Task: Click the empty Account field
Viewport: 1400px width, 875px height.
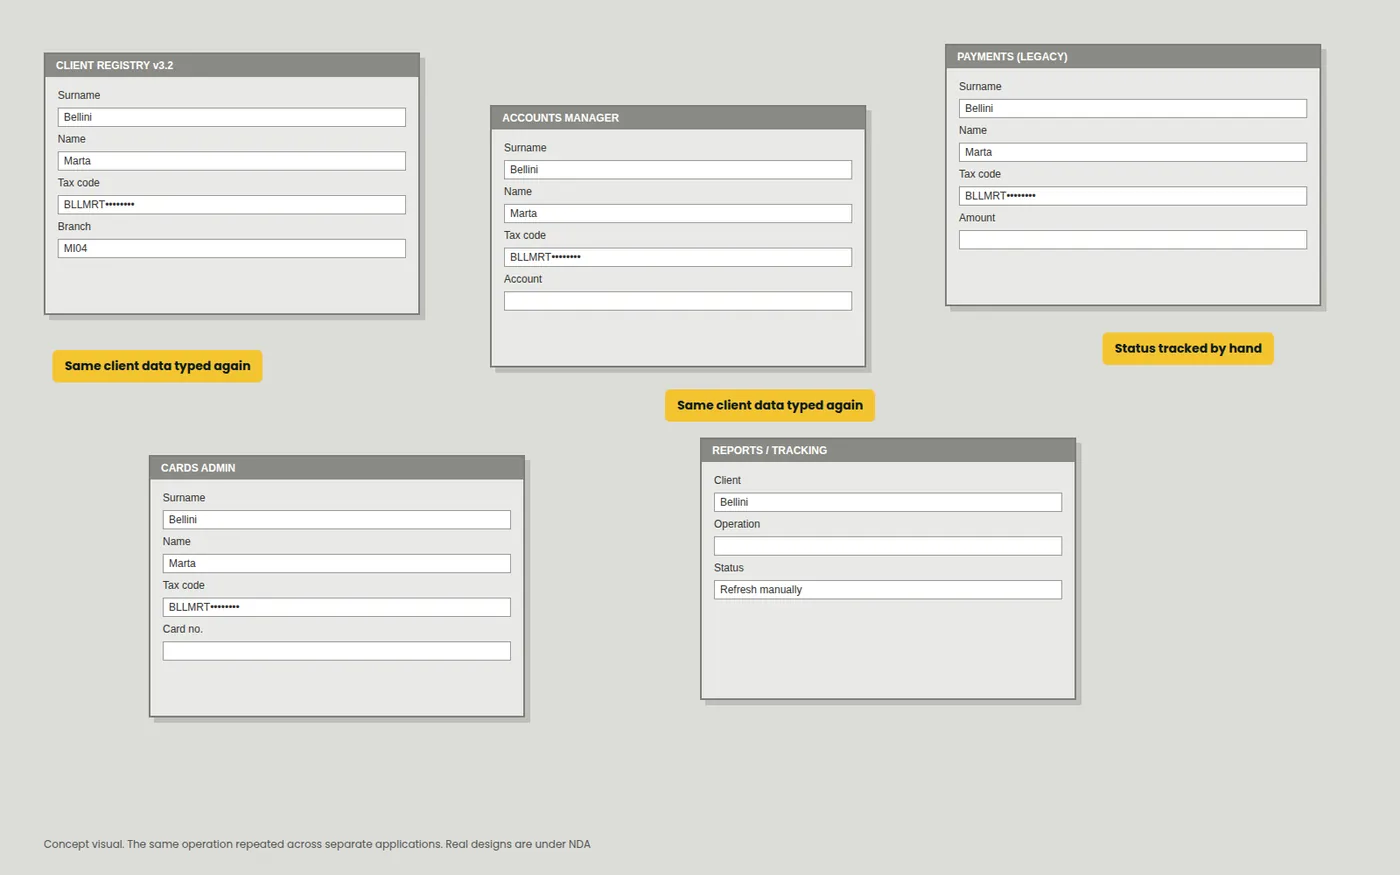Action: point(678,302)
